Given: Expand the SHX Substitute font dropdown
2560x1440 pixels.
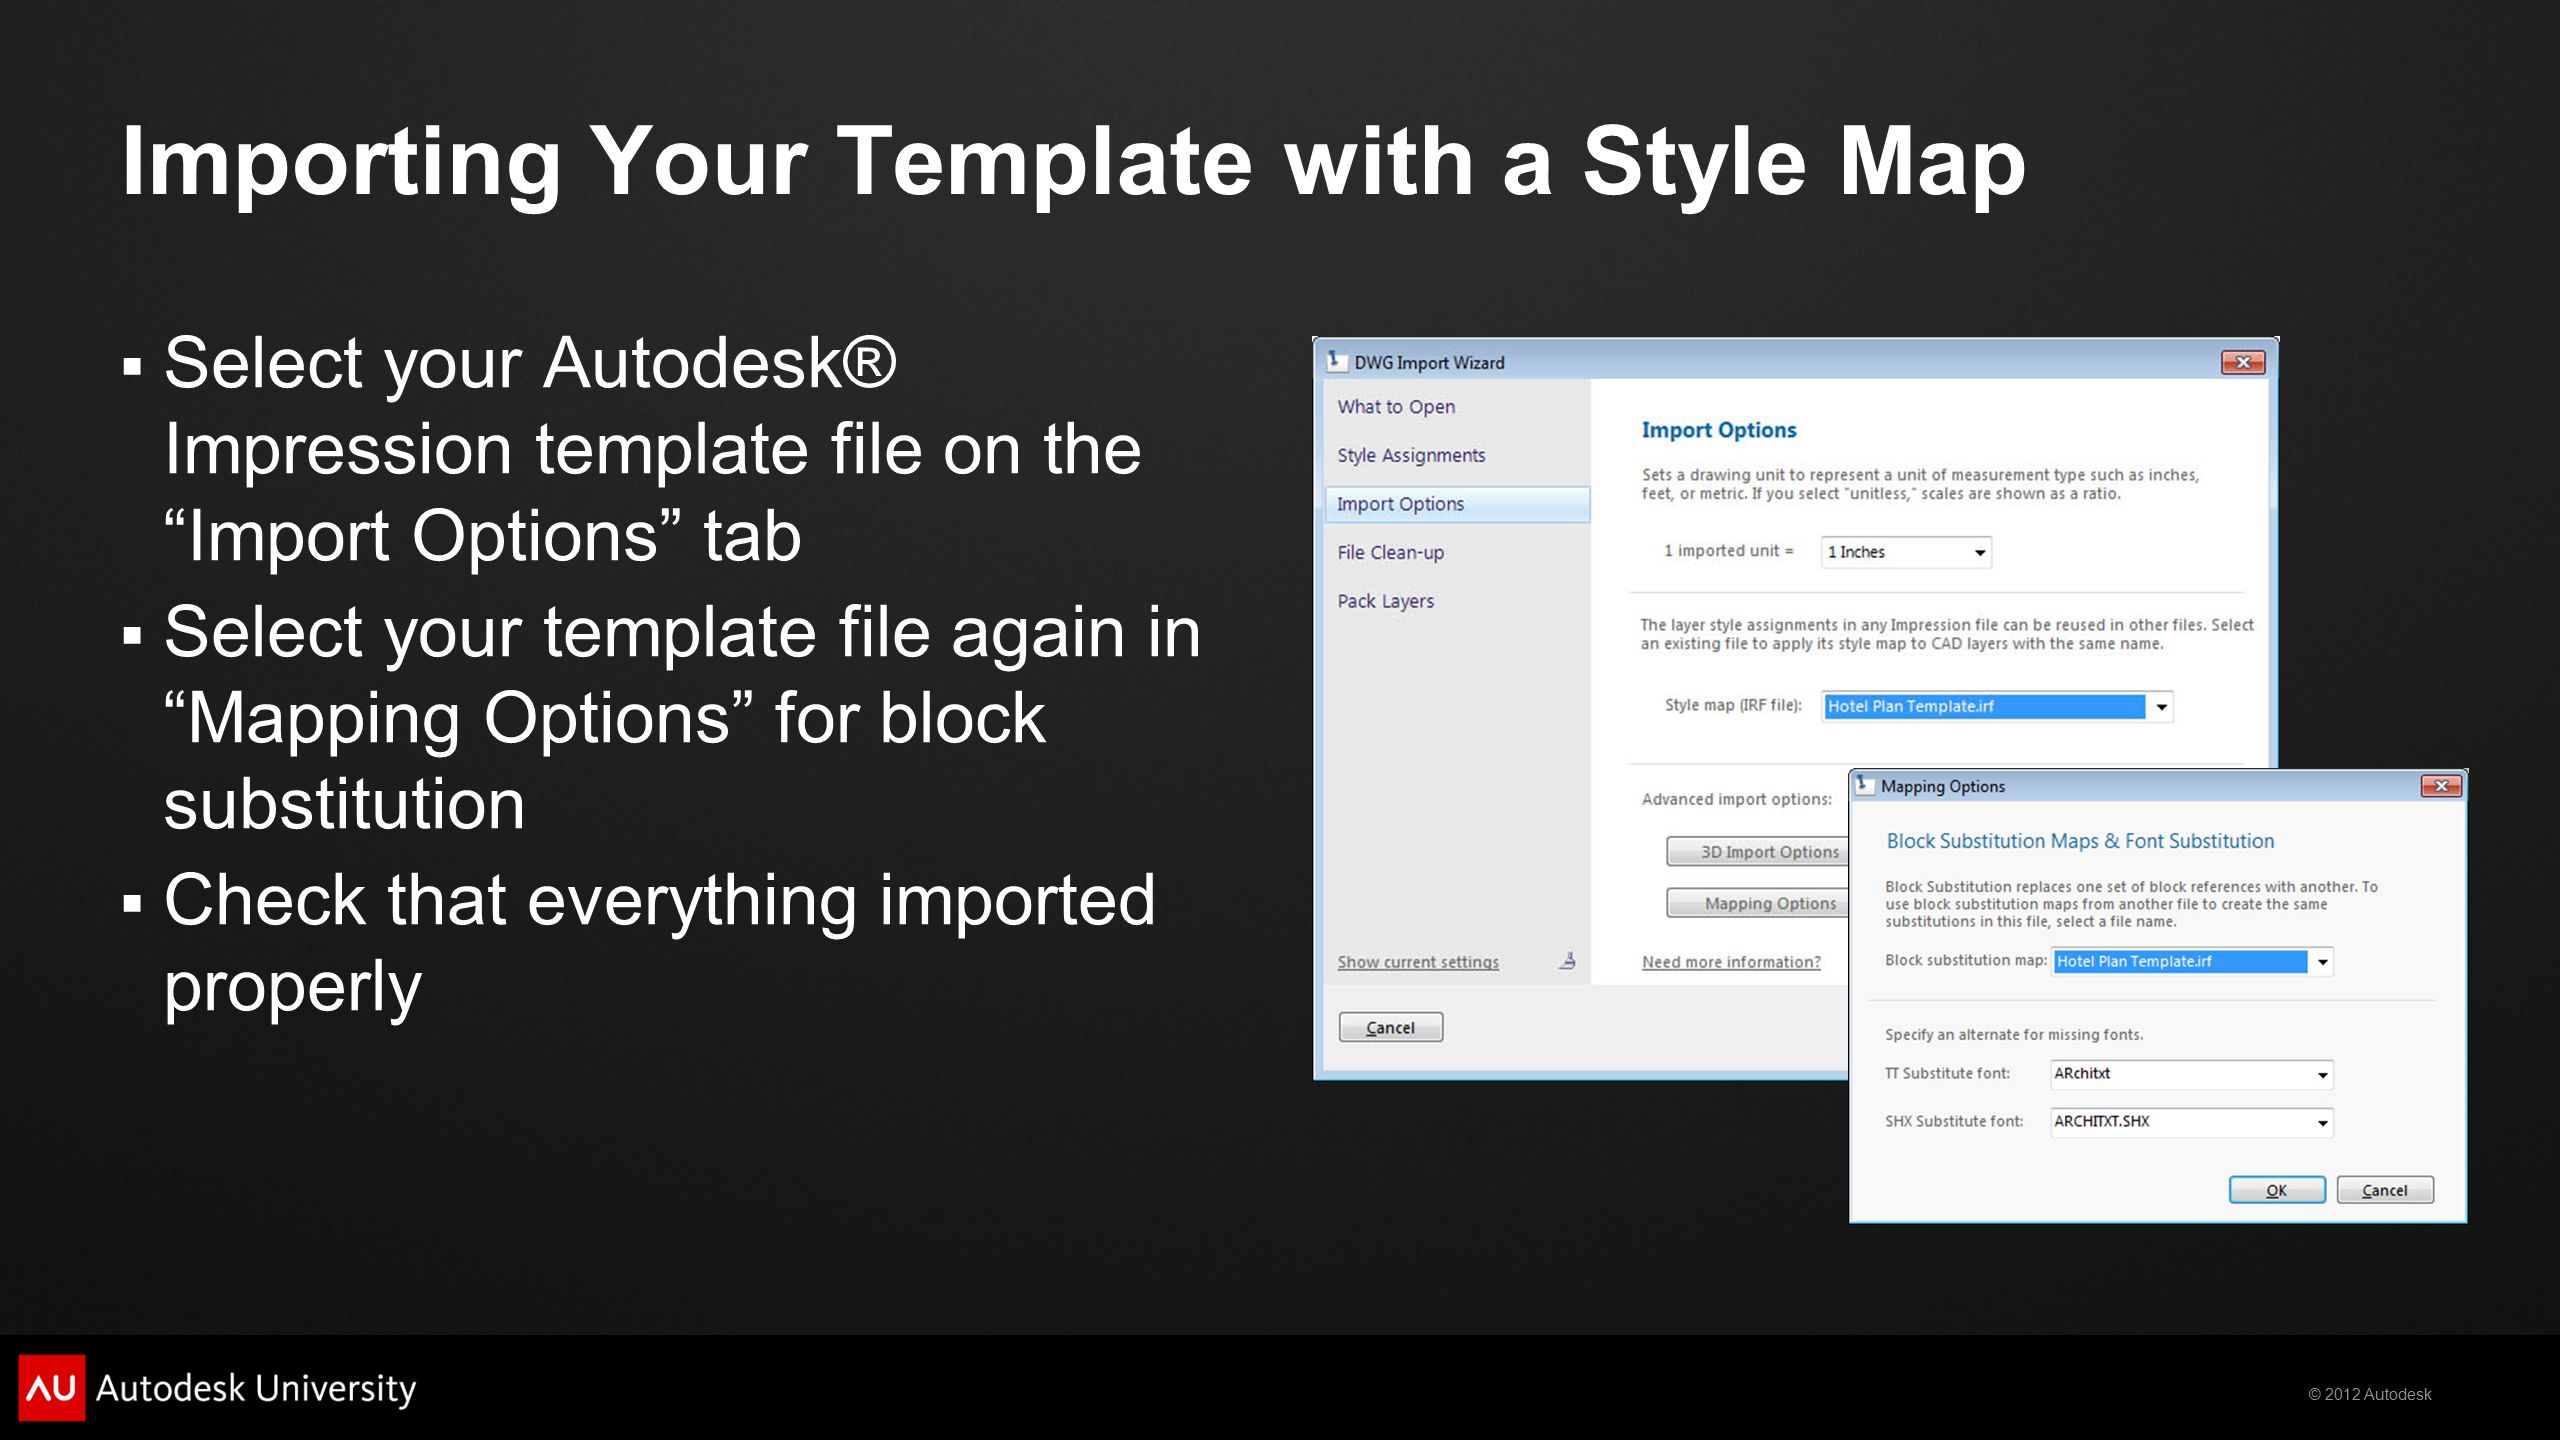Looking at the screenshot, I should tap(2322, 1123).
